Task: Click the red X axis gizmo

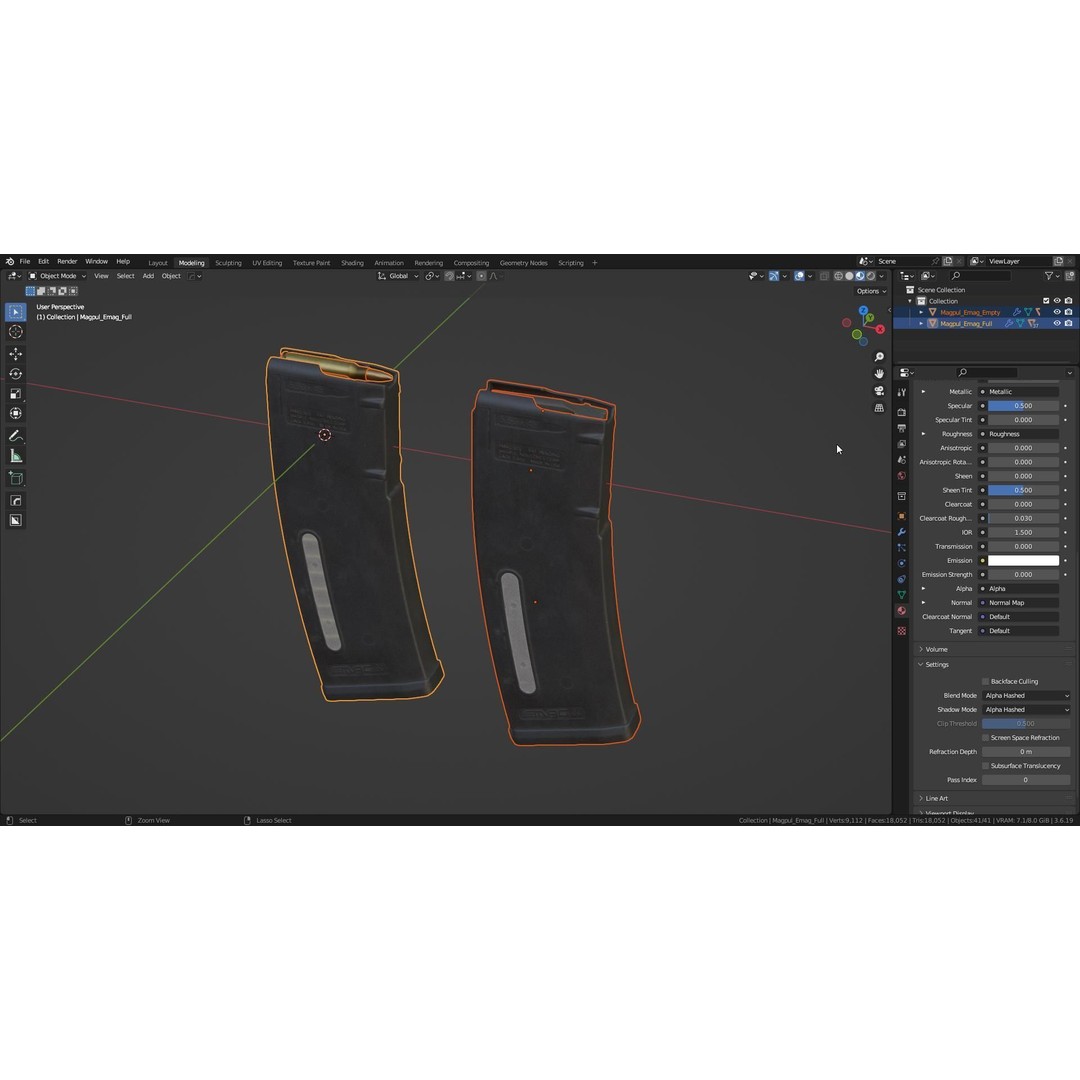Action: pos(880,329)
